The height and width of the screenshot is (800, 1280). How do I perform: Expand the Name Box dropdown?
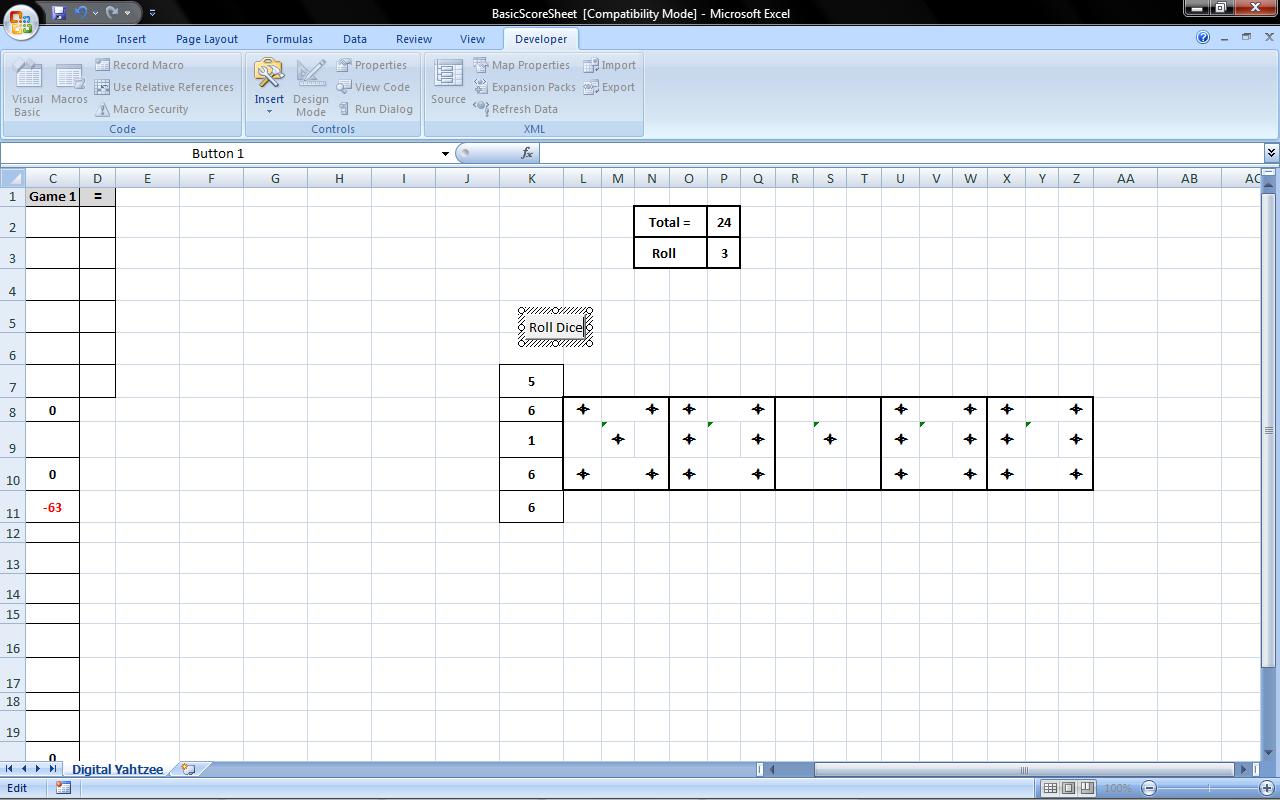click(x=445, y=153)
